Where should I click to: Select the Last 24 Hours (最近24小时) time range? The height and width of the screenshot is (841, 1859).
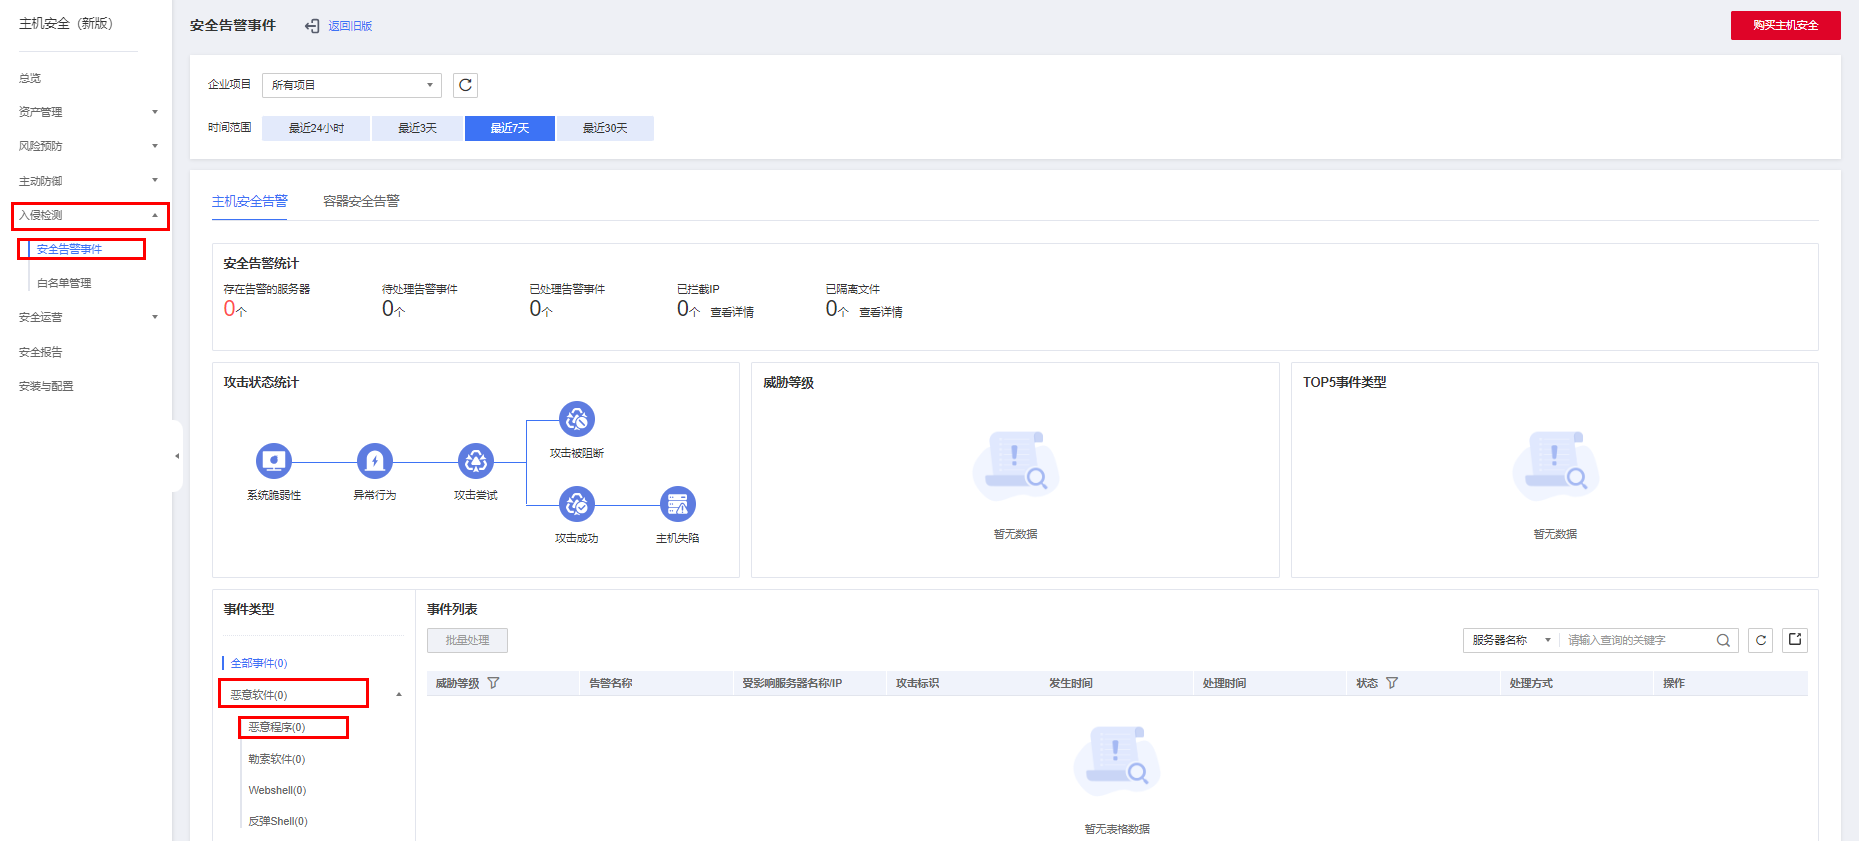click(x=316, y=128)
